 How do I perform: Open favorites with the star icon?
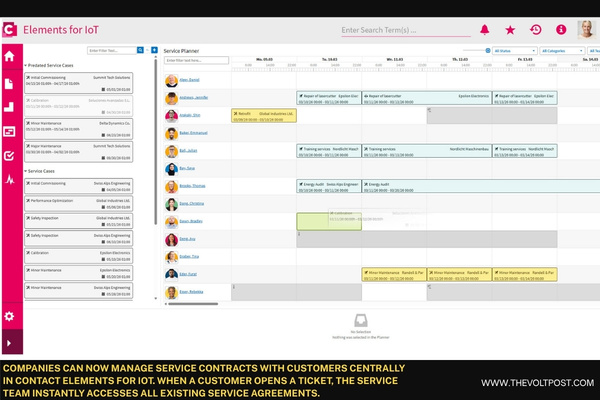click(x=510, y=30)
